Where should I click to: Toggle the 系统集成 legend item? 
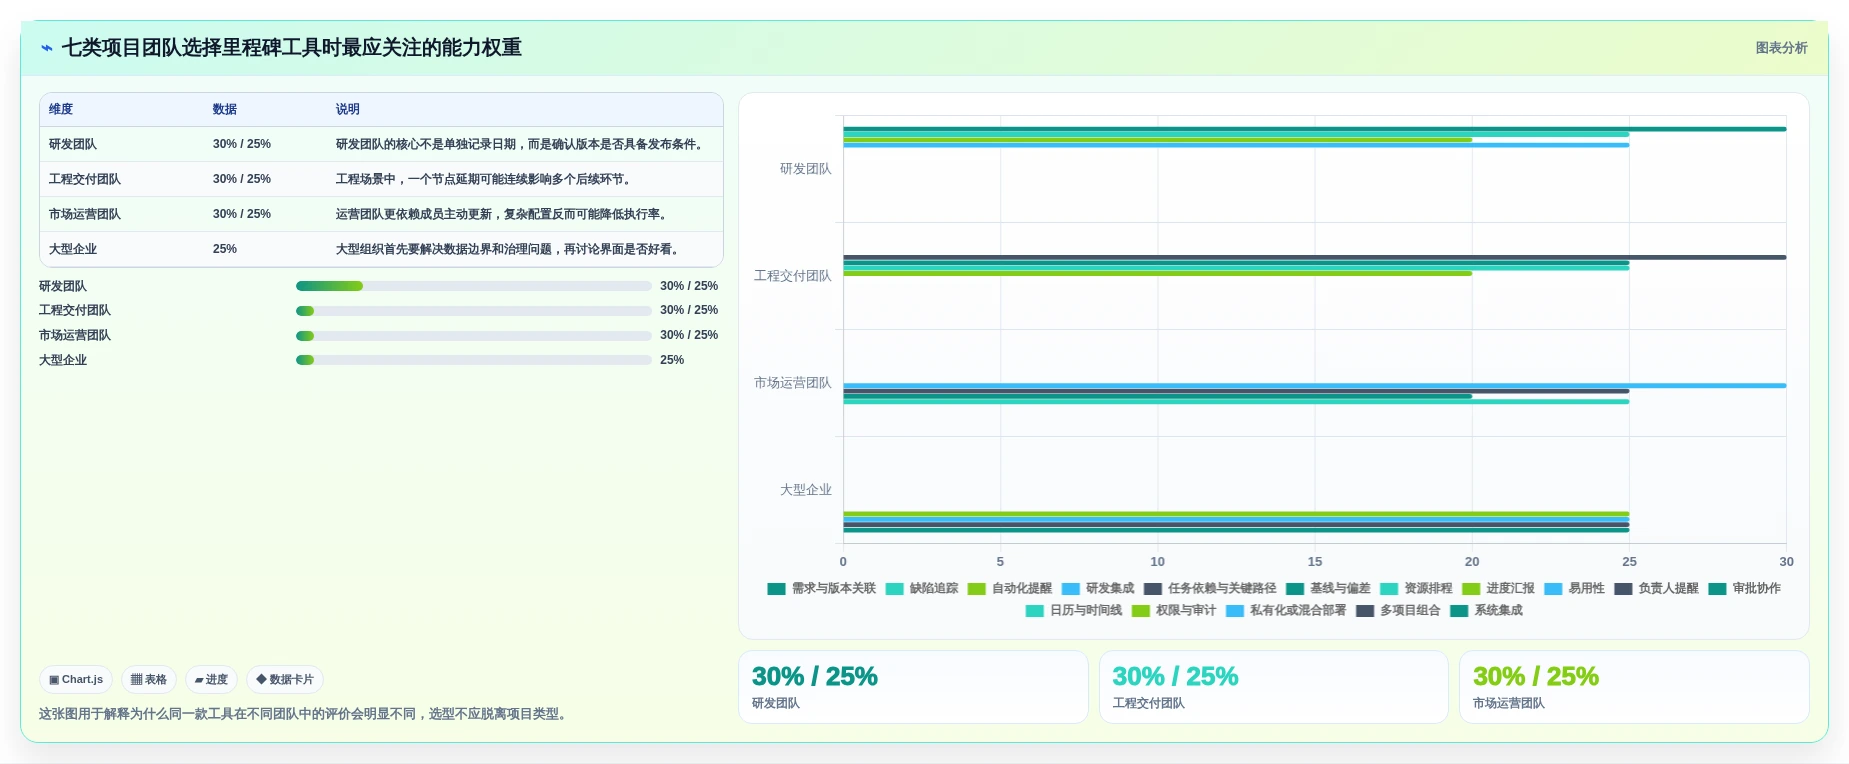1486,610
